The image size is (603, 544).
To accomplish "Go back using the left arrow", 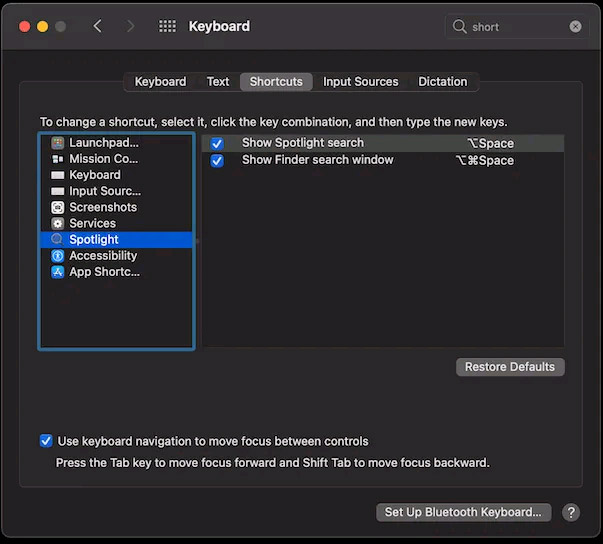I will click(x=97, y=26).
